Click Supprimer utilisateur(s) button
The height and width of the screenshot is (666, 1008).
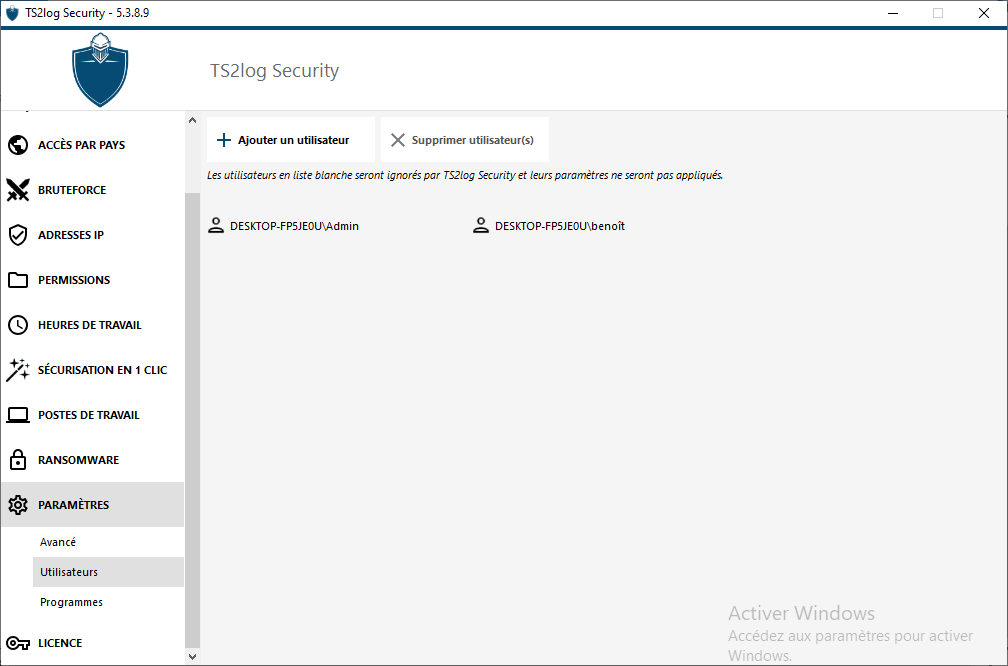coord(465,140)
